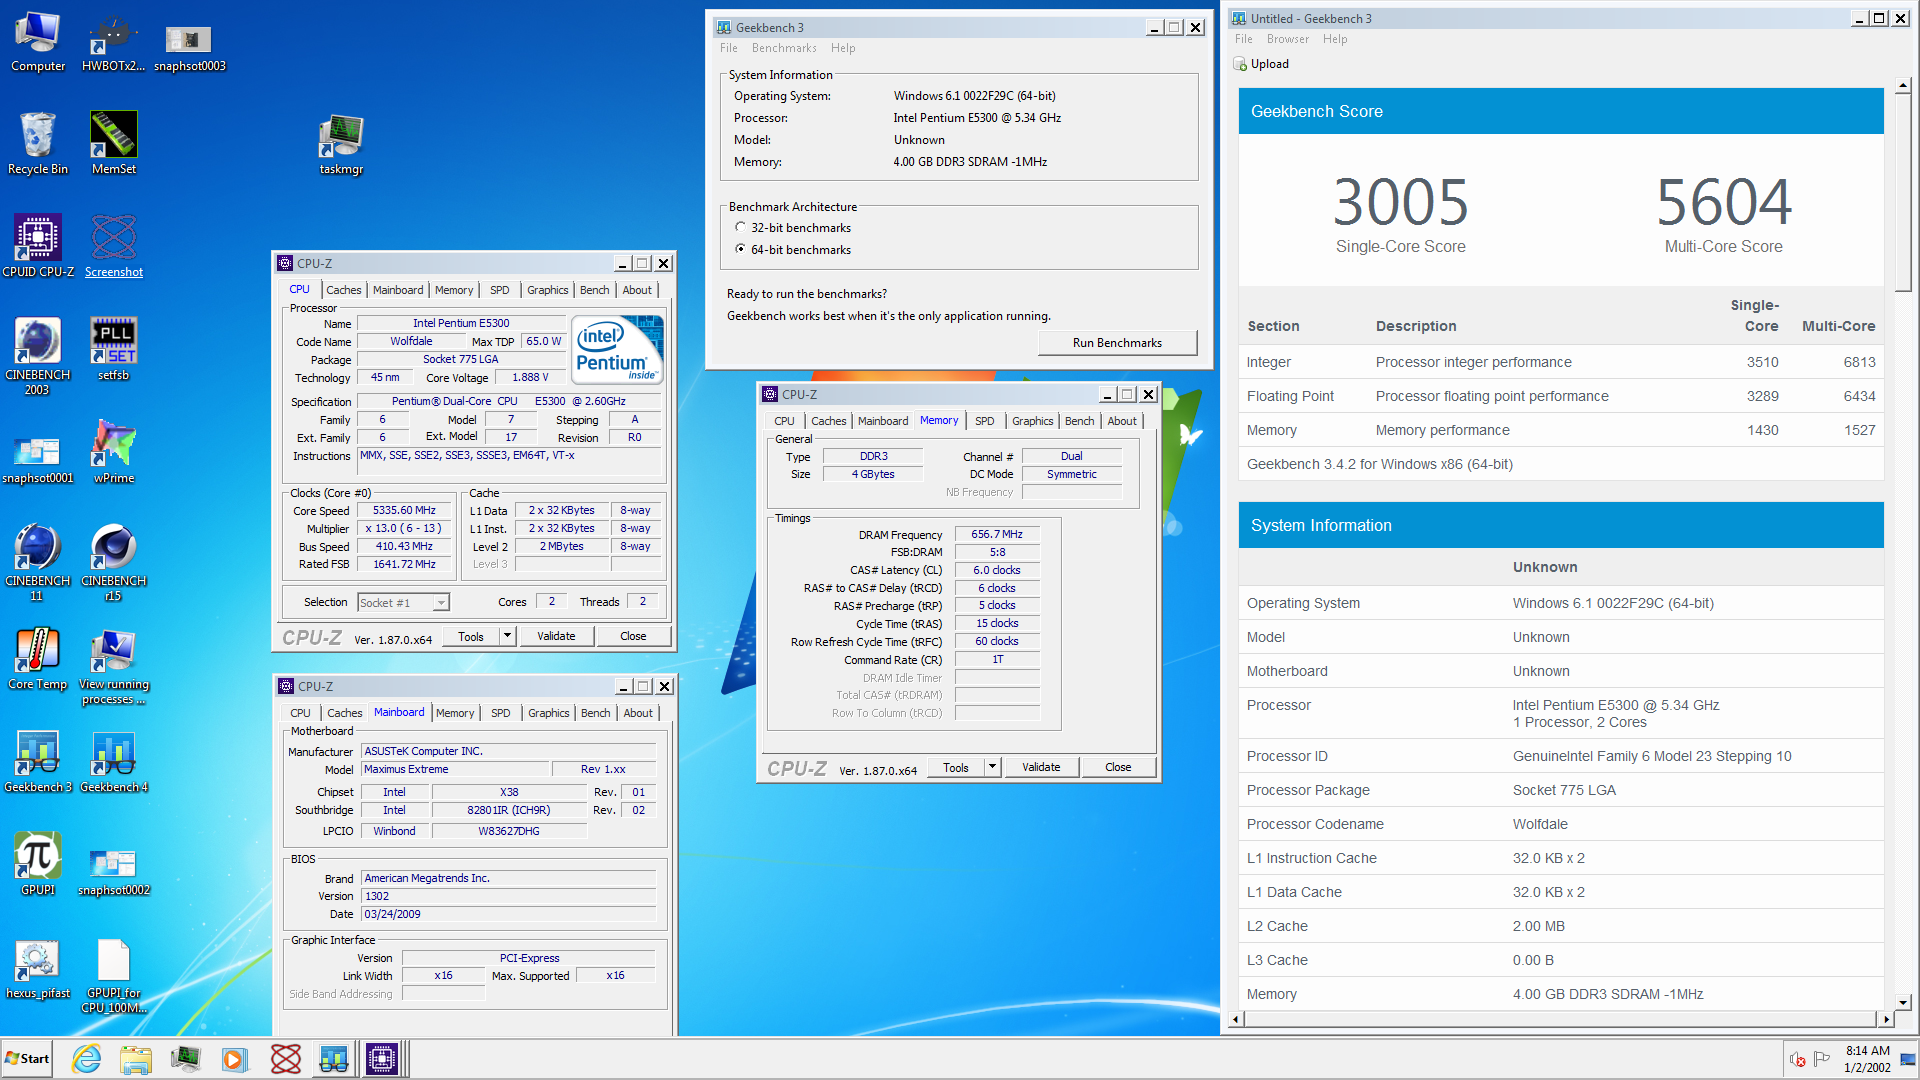Open the File menu in Geekbench 3
This screenshot has width=1920, height=1080.
[x=728, y=48]
